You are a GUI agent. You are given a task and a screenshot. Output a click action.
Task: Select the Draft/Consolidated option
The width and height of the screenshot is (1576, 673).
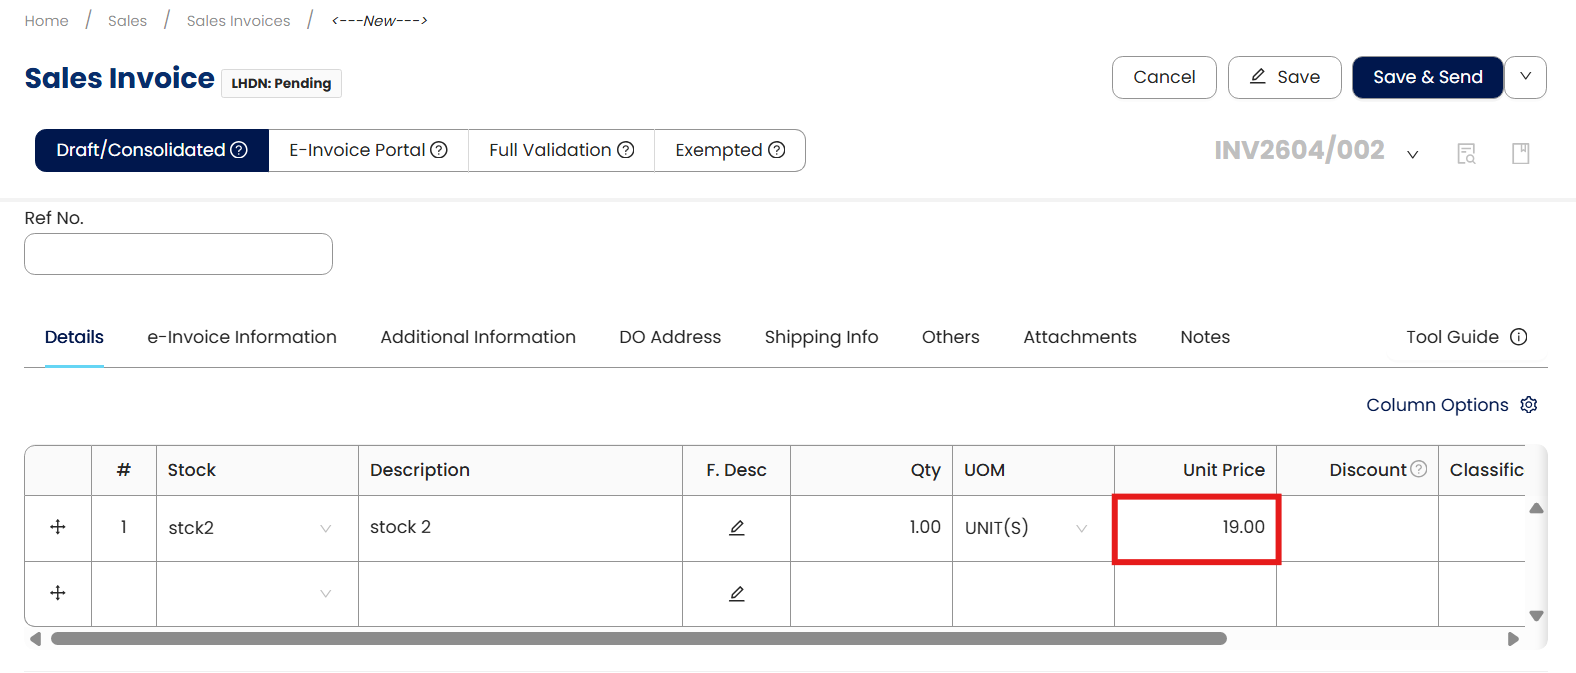pos(152,150)
